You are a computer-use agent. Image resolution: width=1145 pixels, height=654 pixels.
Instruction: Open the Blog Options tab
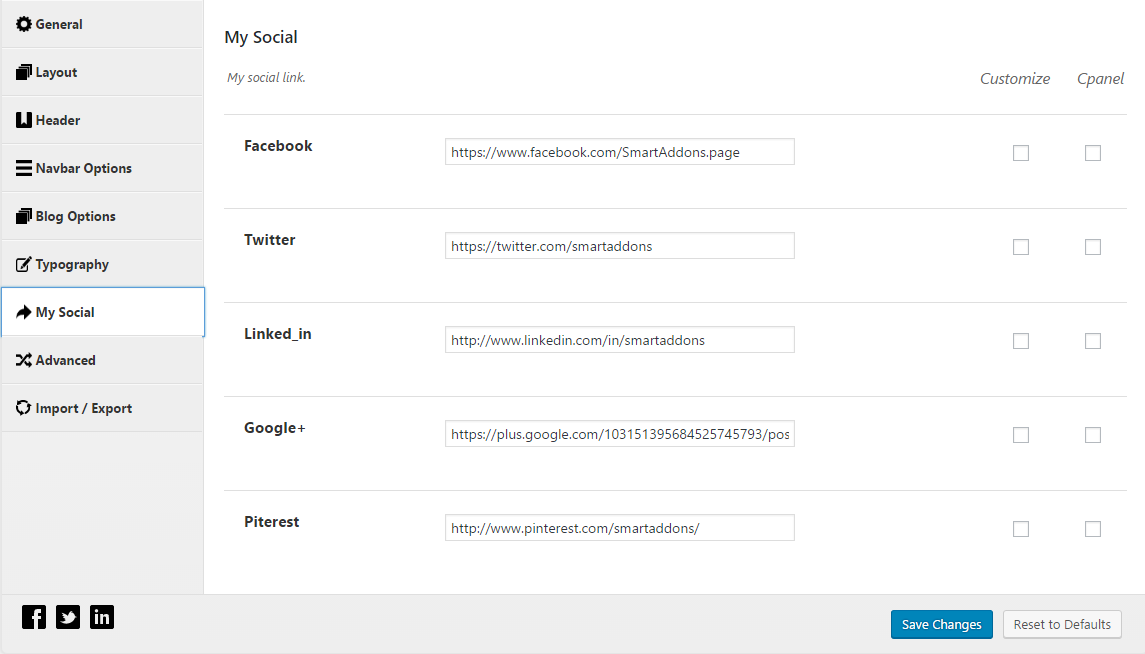tap(102, 216)
